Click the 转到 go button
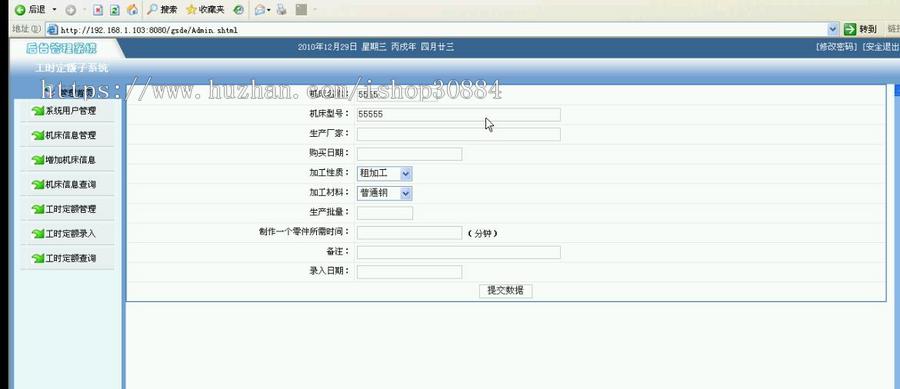This screenshot has width=900, height=389. [x=860, y=29]
